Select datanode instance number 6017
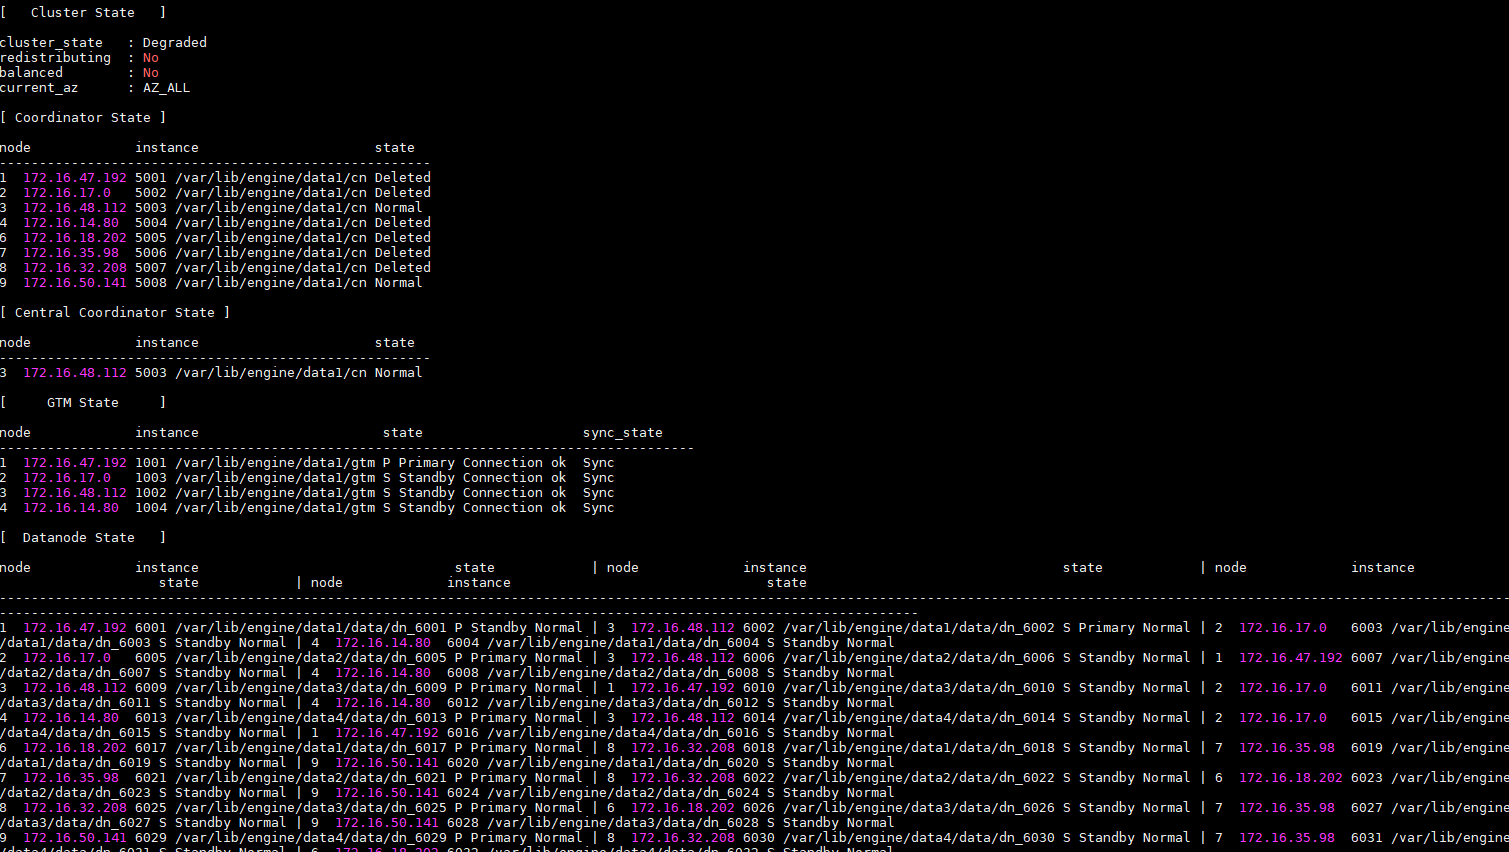 [151, 748]
